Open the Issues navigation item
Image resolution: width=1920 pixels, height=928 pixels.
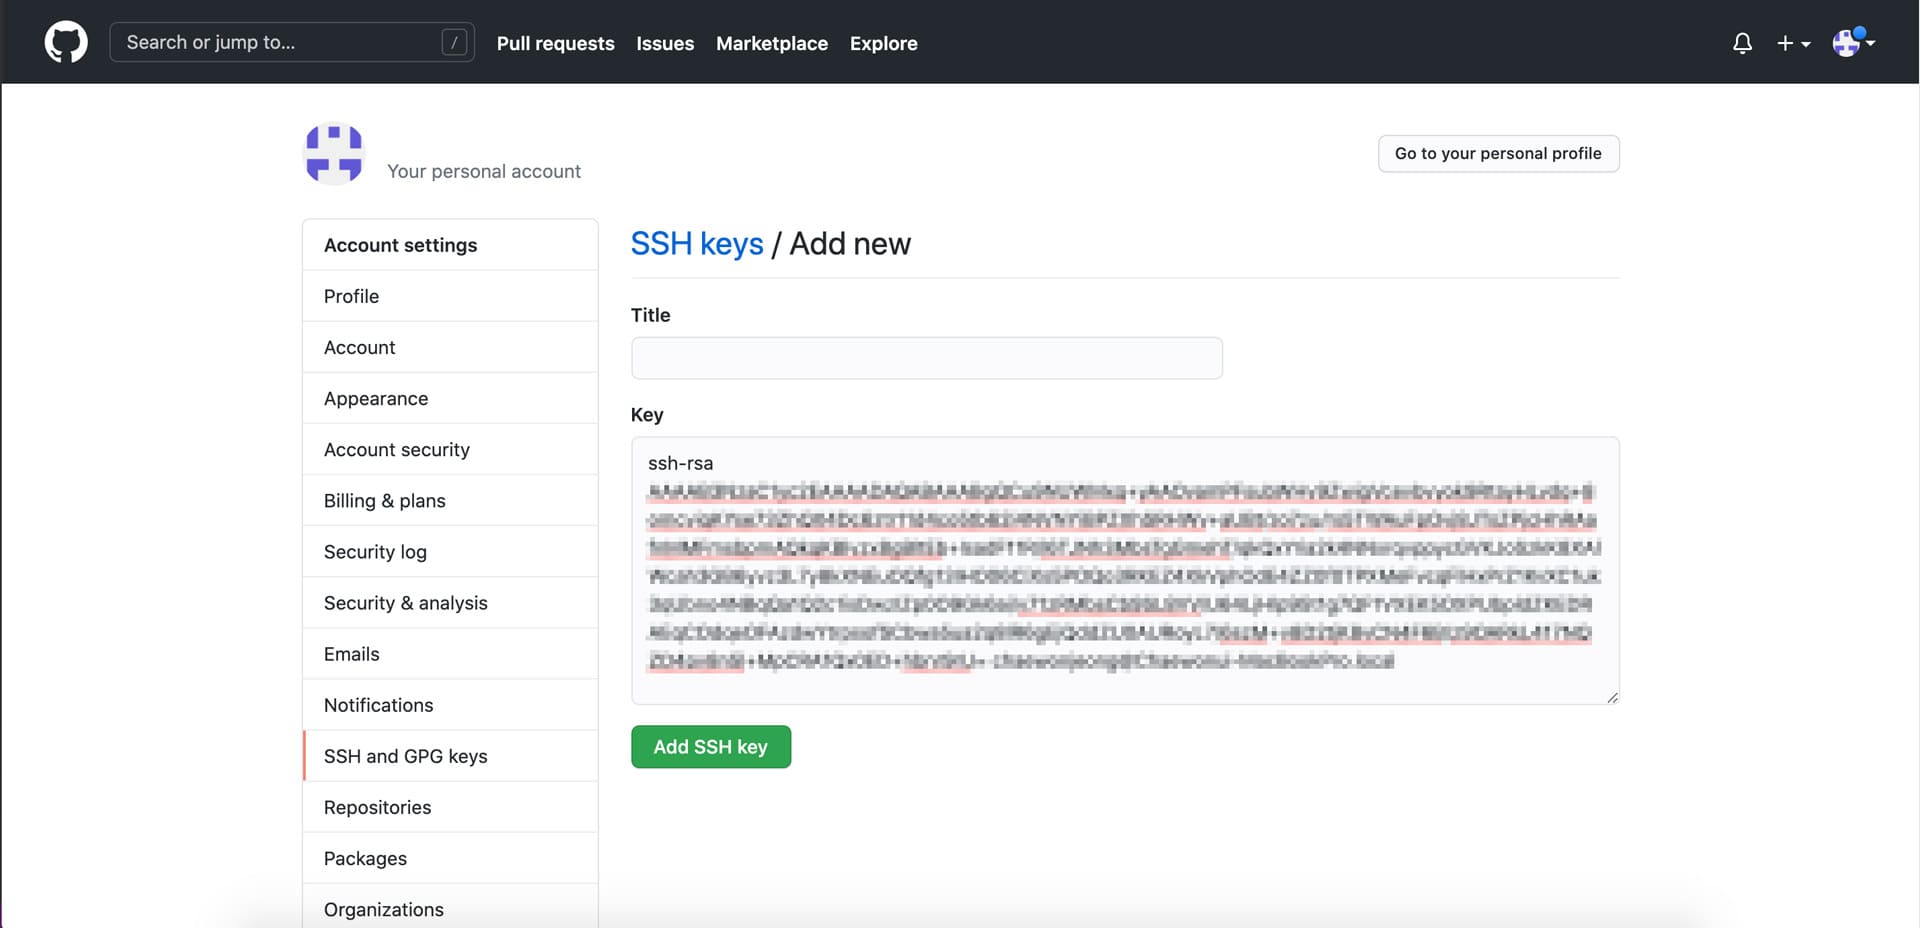coord(664,43)
